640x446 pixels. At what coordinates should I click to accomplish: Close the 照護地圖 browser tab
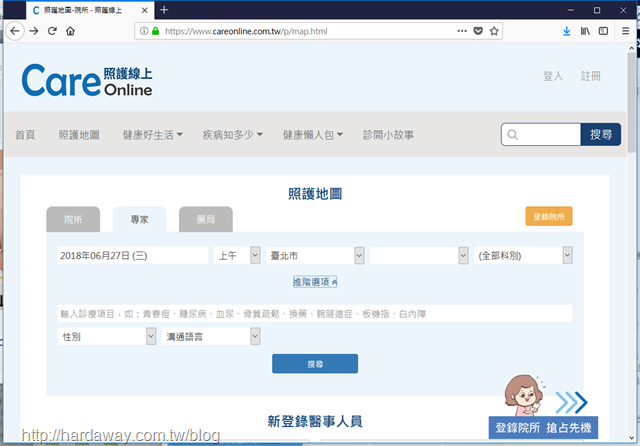tap(144, 10)
